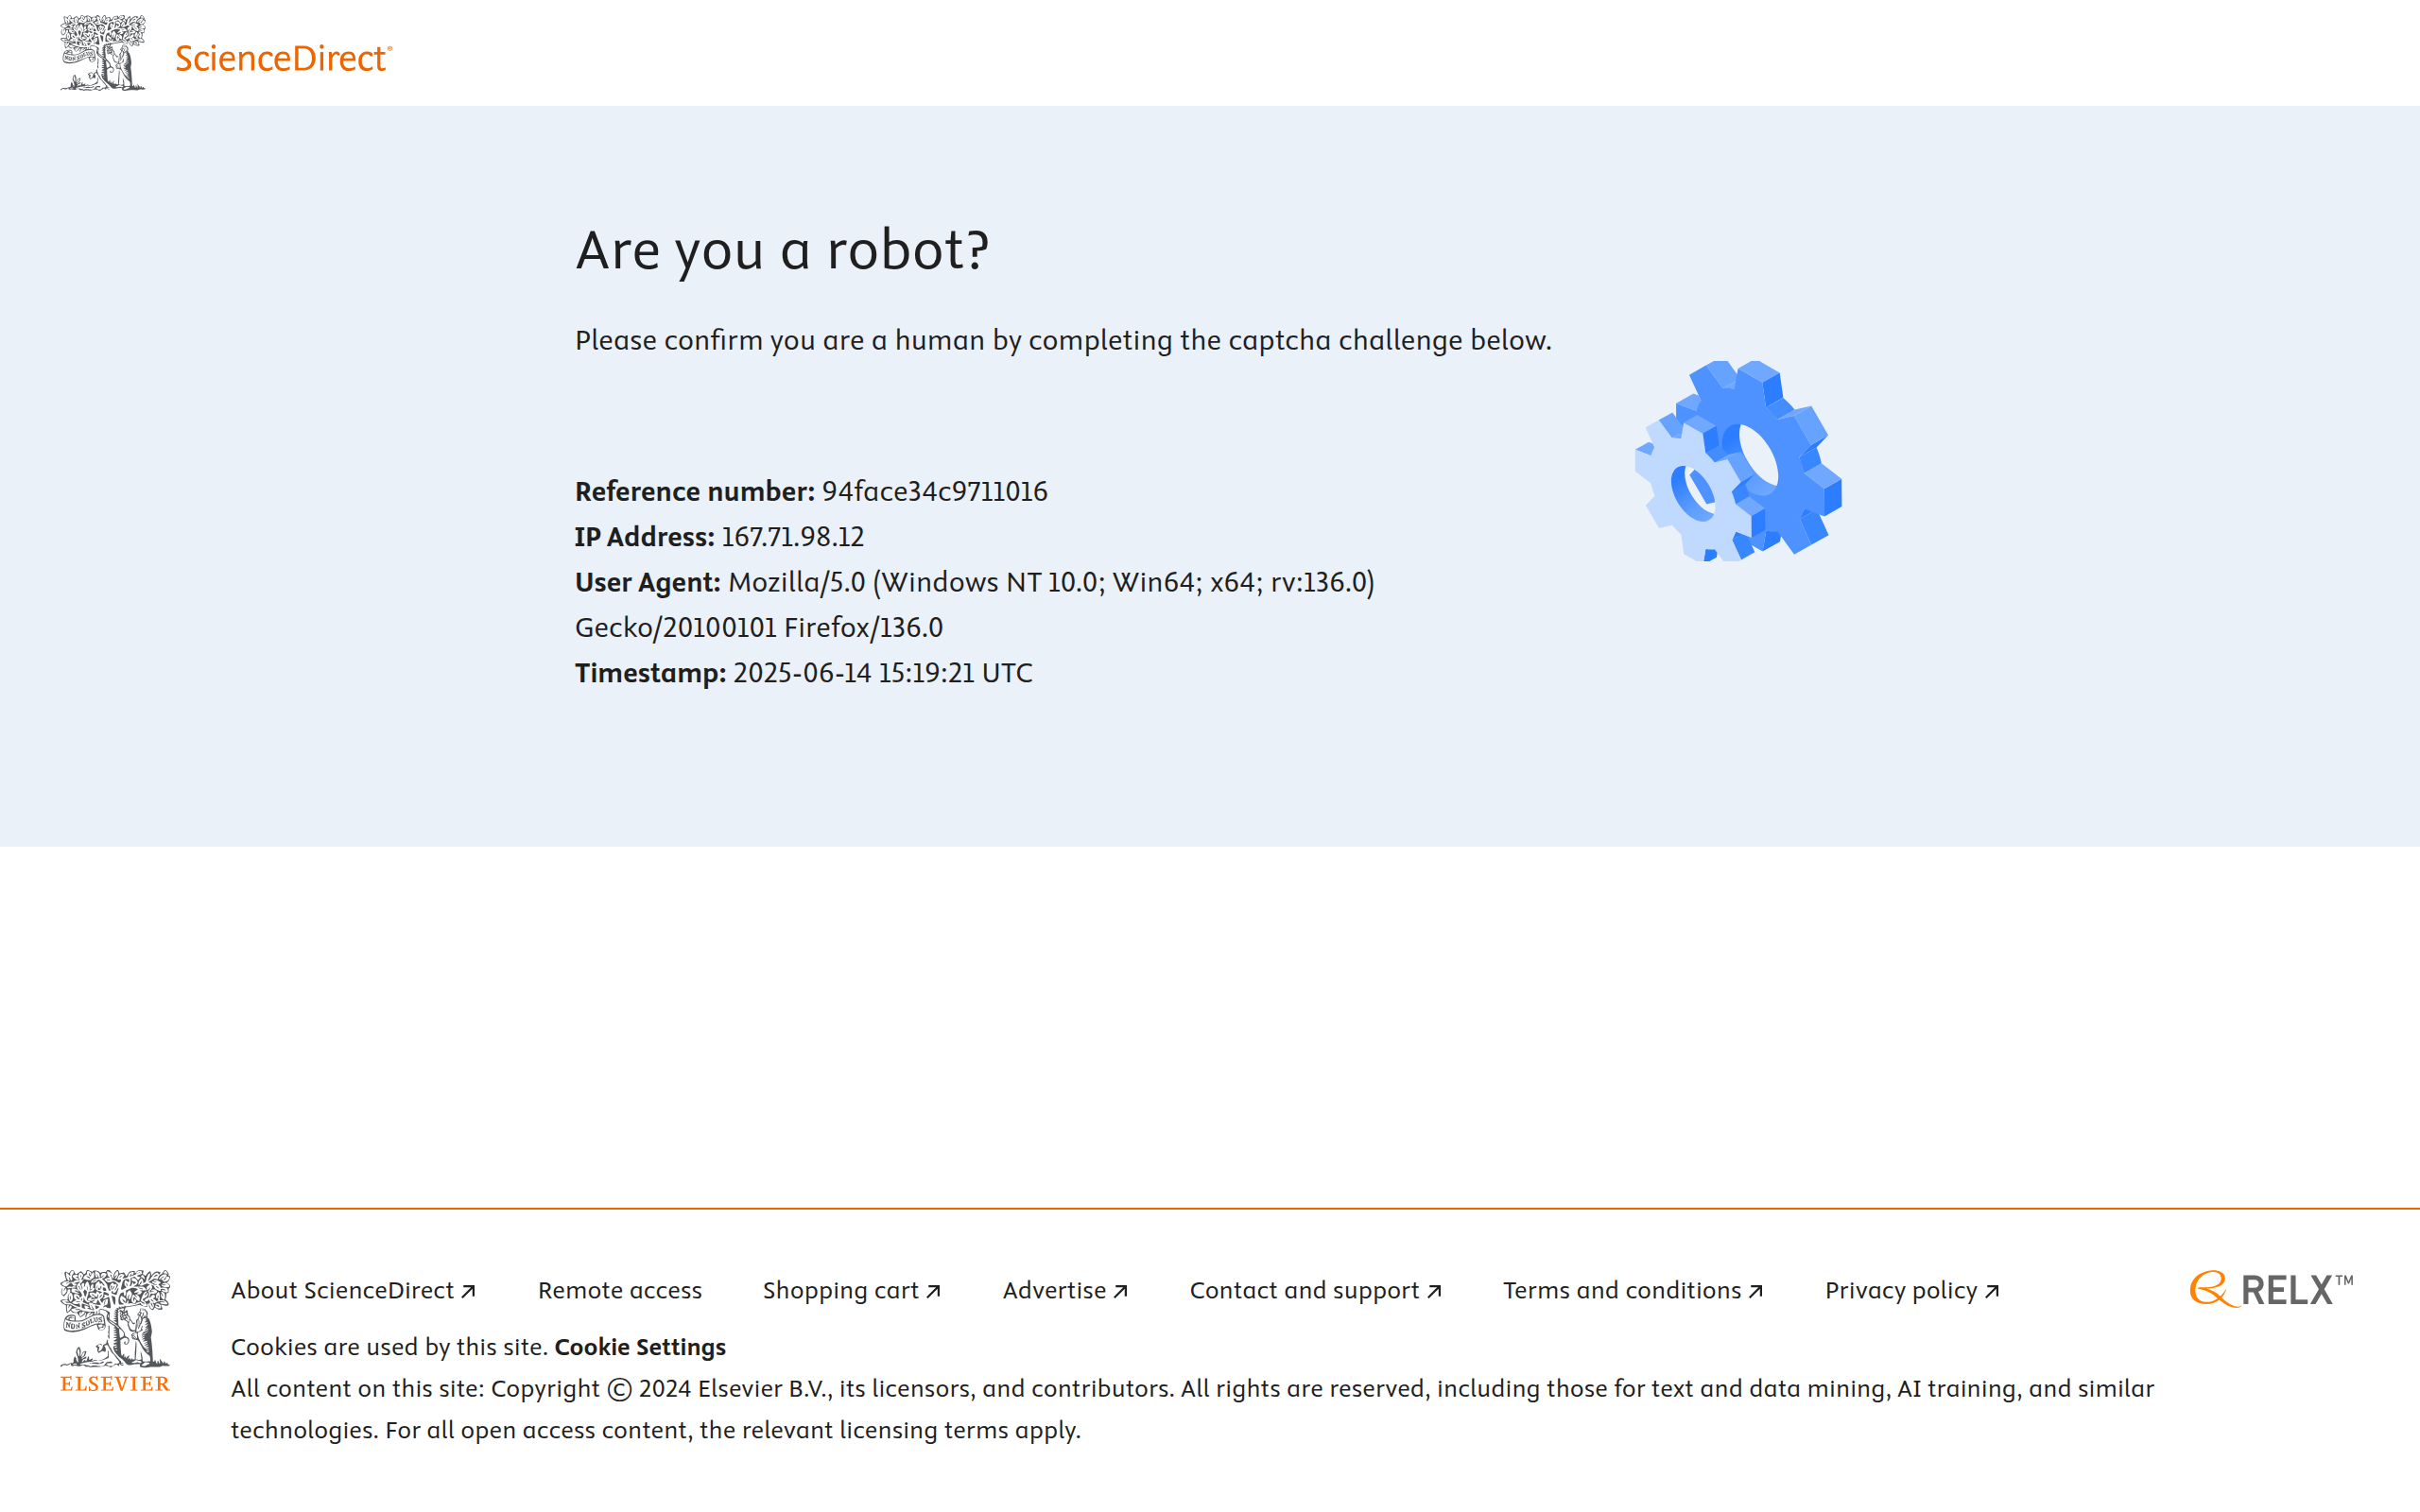Select reference number 94face34c9711016
Viewport: 2420px width, 1512px height.
click(x=935, y=491)
